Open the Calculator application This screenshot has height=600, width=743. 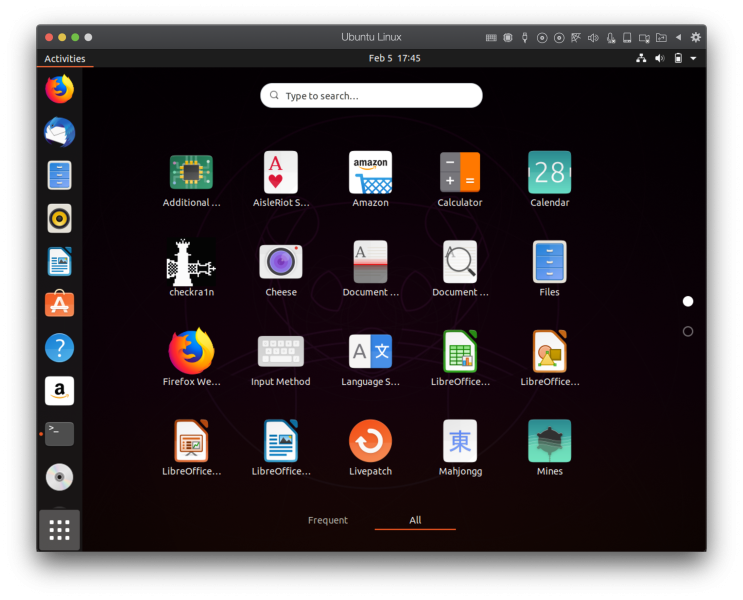coord(460,173)
